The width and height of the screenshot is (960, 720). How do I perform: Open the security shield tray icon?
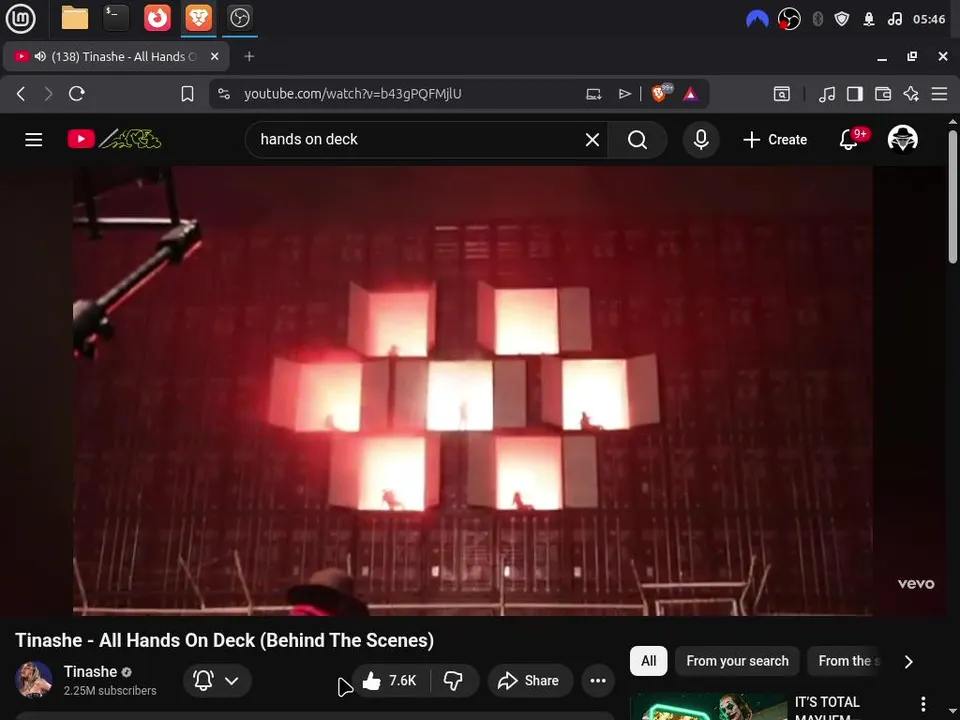click(842, 20)
